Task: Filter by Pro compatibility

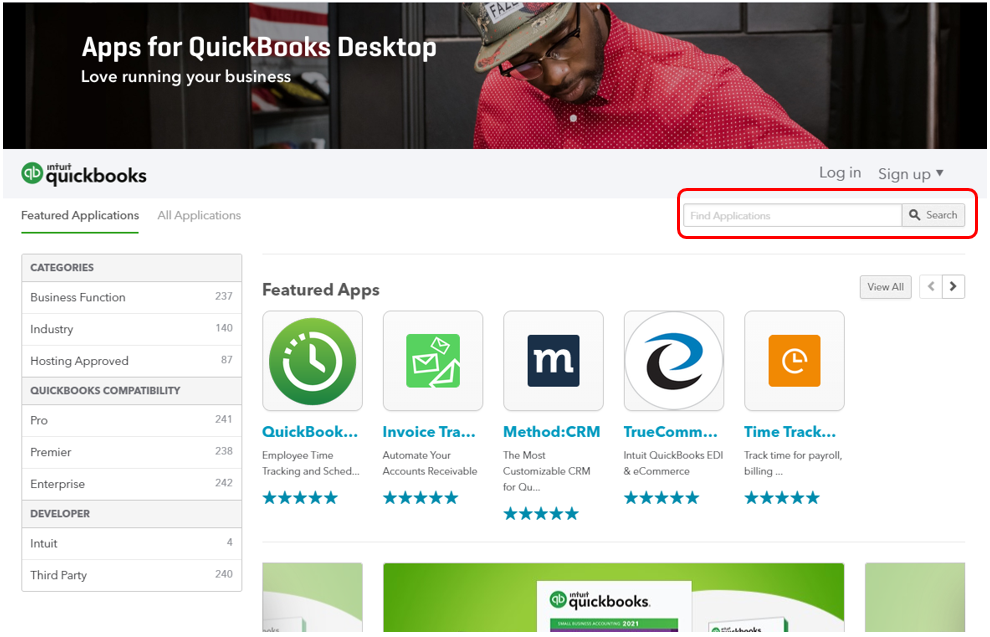Action: [131, 420]
